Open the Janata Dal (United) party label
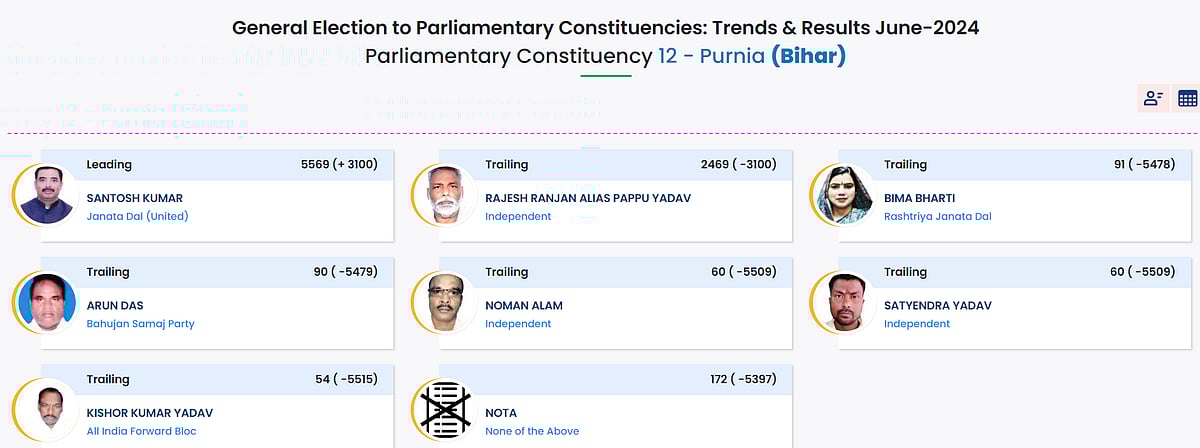 [137, 216]
